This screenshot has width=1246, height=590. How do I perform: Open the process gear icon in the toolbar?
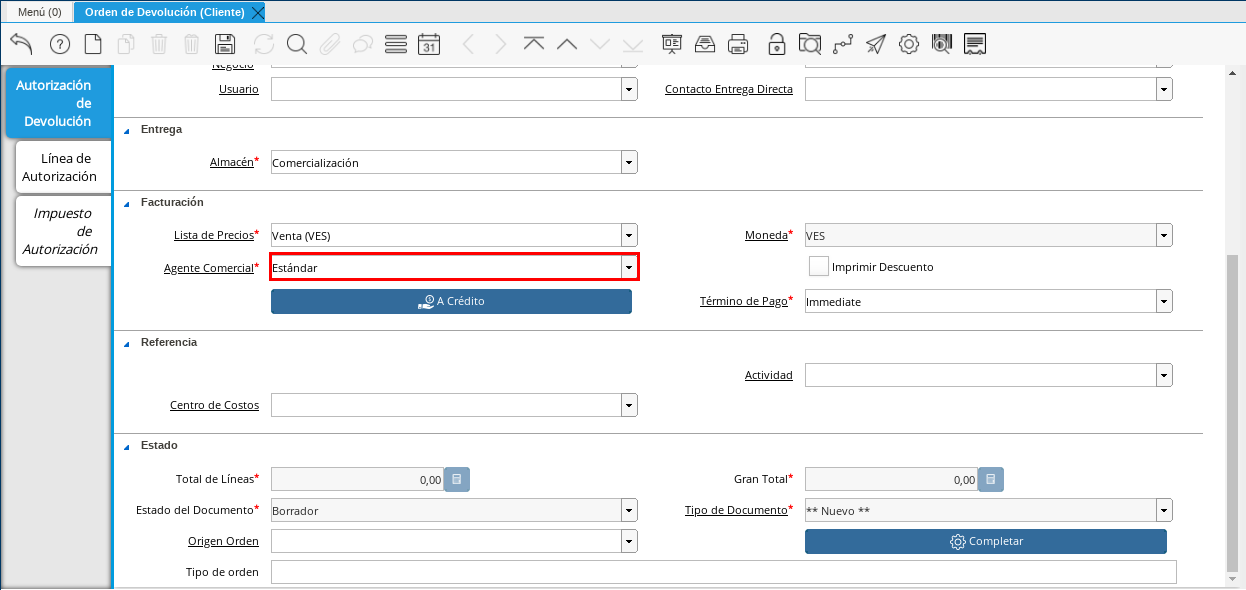coord(909,44)
